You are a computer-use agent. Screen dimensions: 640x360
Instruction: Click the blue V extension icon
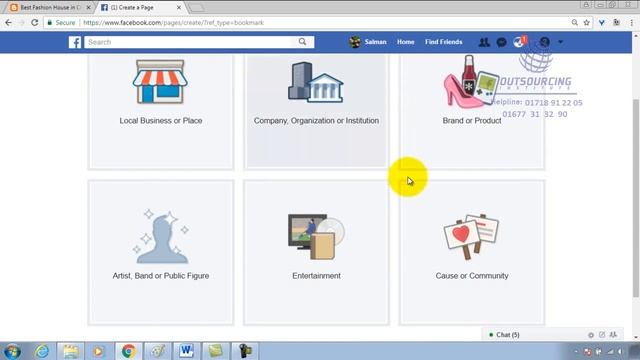[x=602, y=23]
